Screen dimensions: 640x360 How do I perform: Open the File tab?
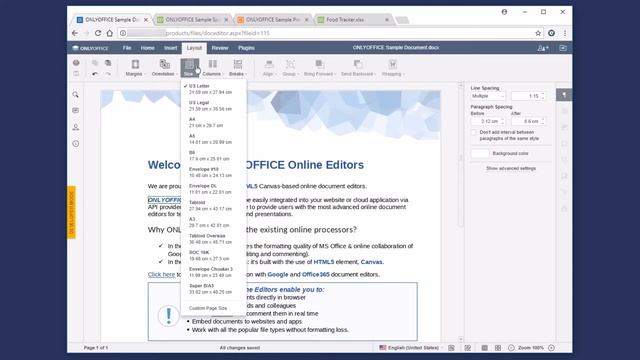[x=127, y=48]
